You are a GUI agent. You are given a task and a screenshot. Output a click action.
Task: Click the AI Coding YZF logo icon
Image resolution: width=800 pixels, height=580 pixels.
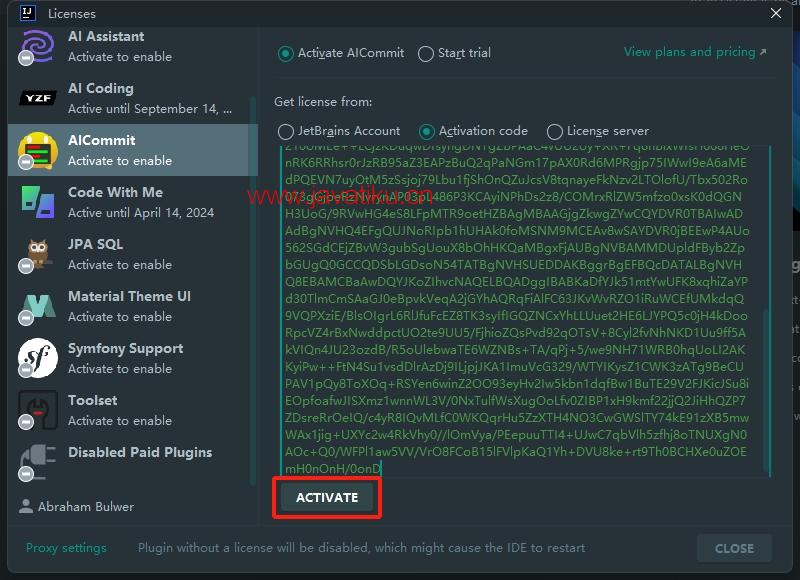pyautogui.click(x=38, y=97)
